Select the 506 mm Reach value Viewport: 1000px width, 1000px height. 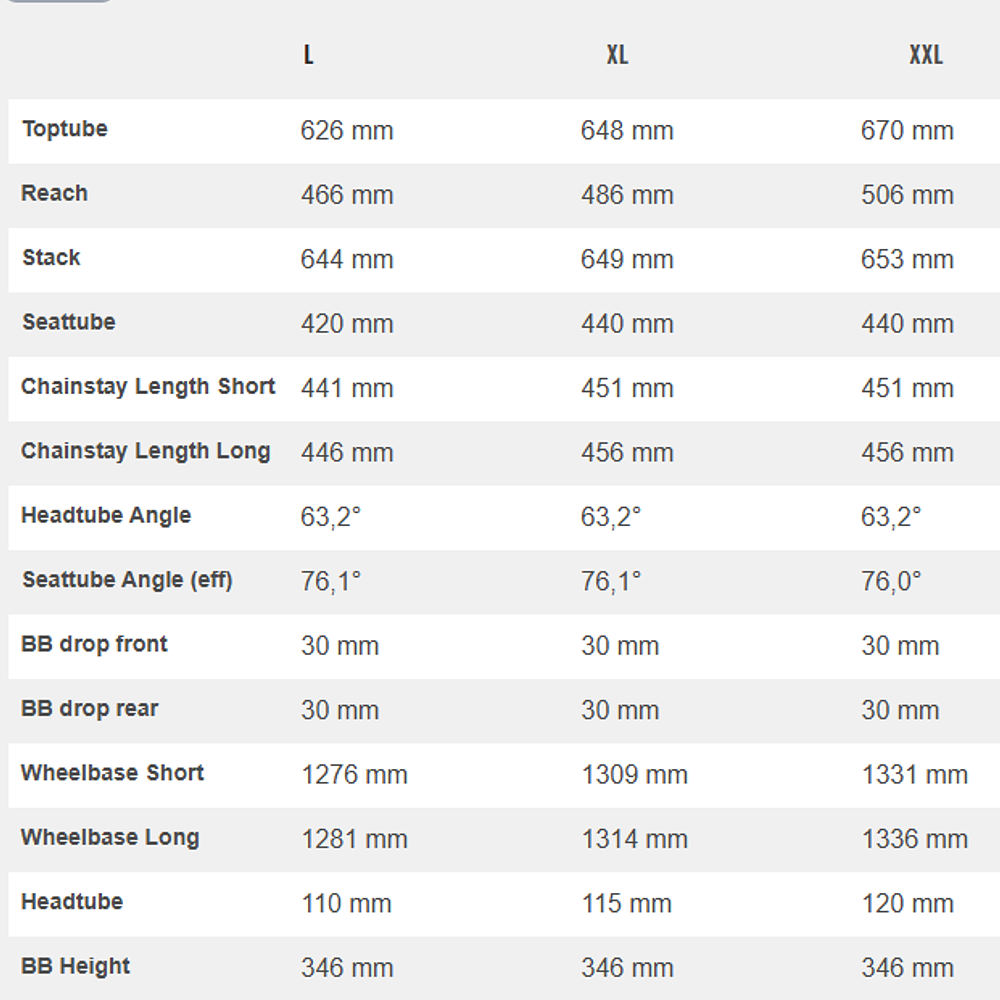907,195
